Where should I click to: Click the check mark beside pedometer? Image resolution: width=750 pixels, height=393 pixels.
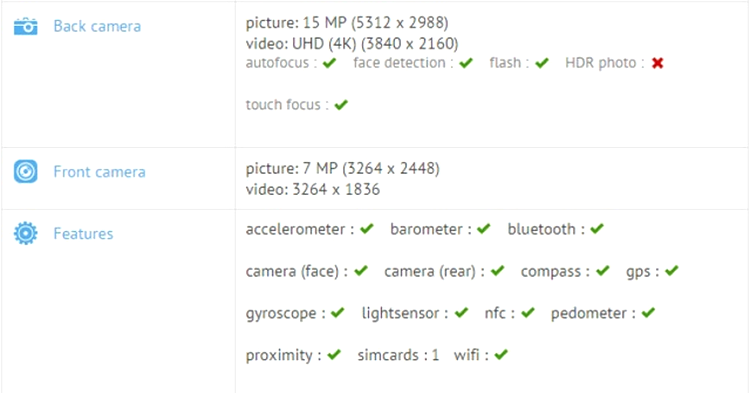click(648, 313)
